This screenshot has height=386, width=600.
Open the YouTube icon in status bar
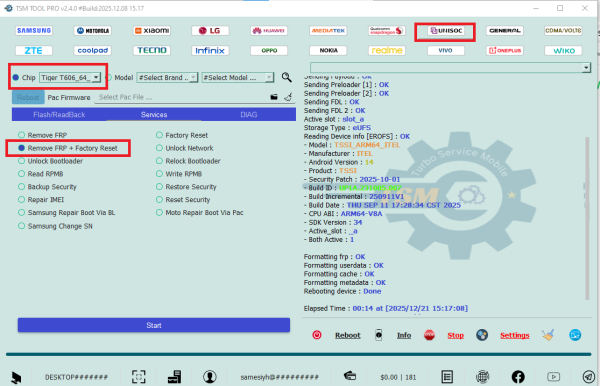click(x=553, y=377)
